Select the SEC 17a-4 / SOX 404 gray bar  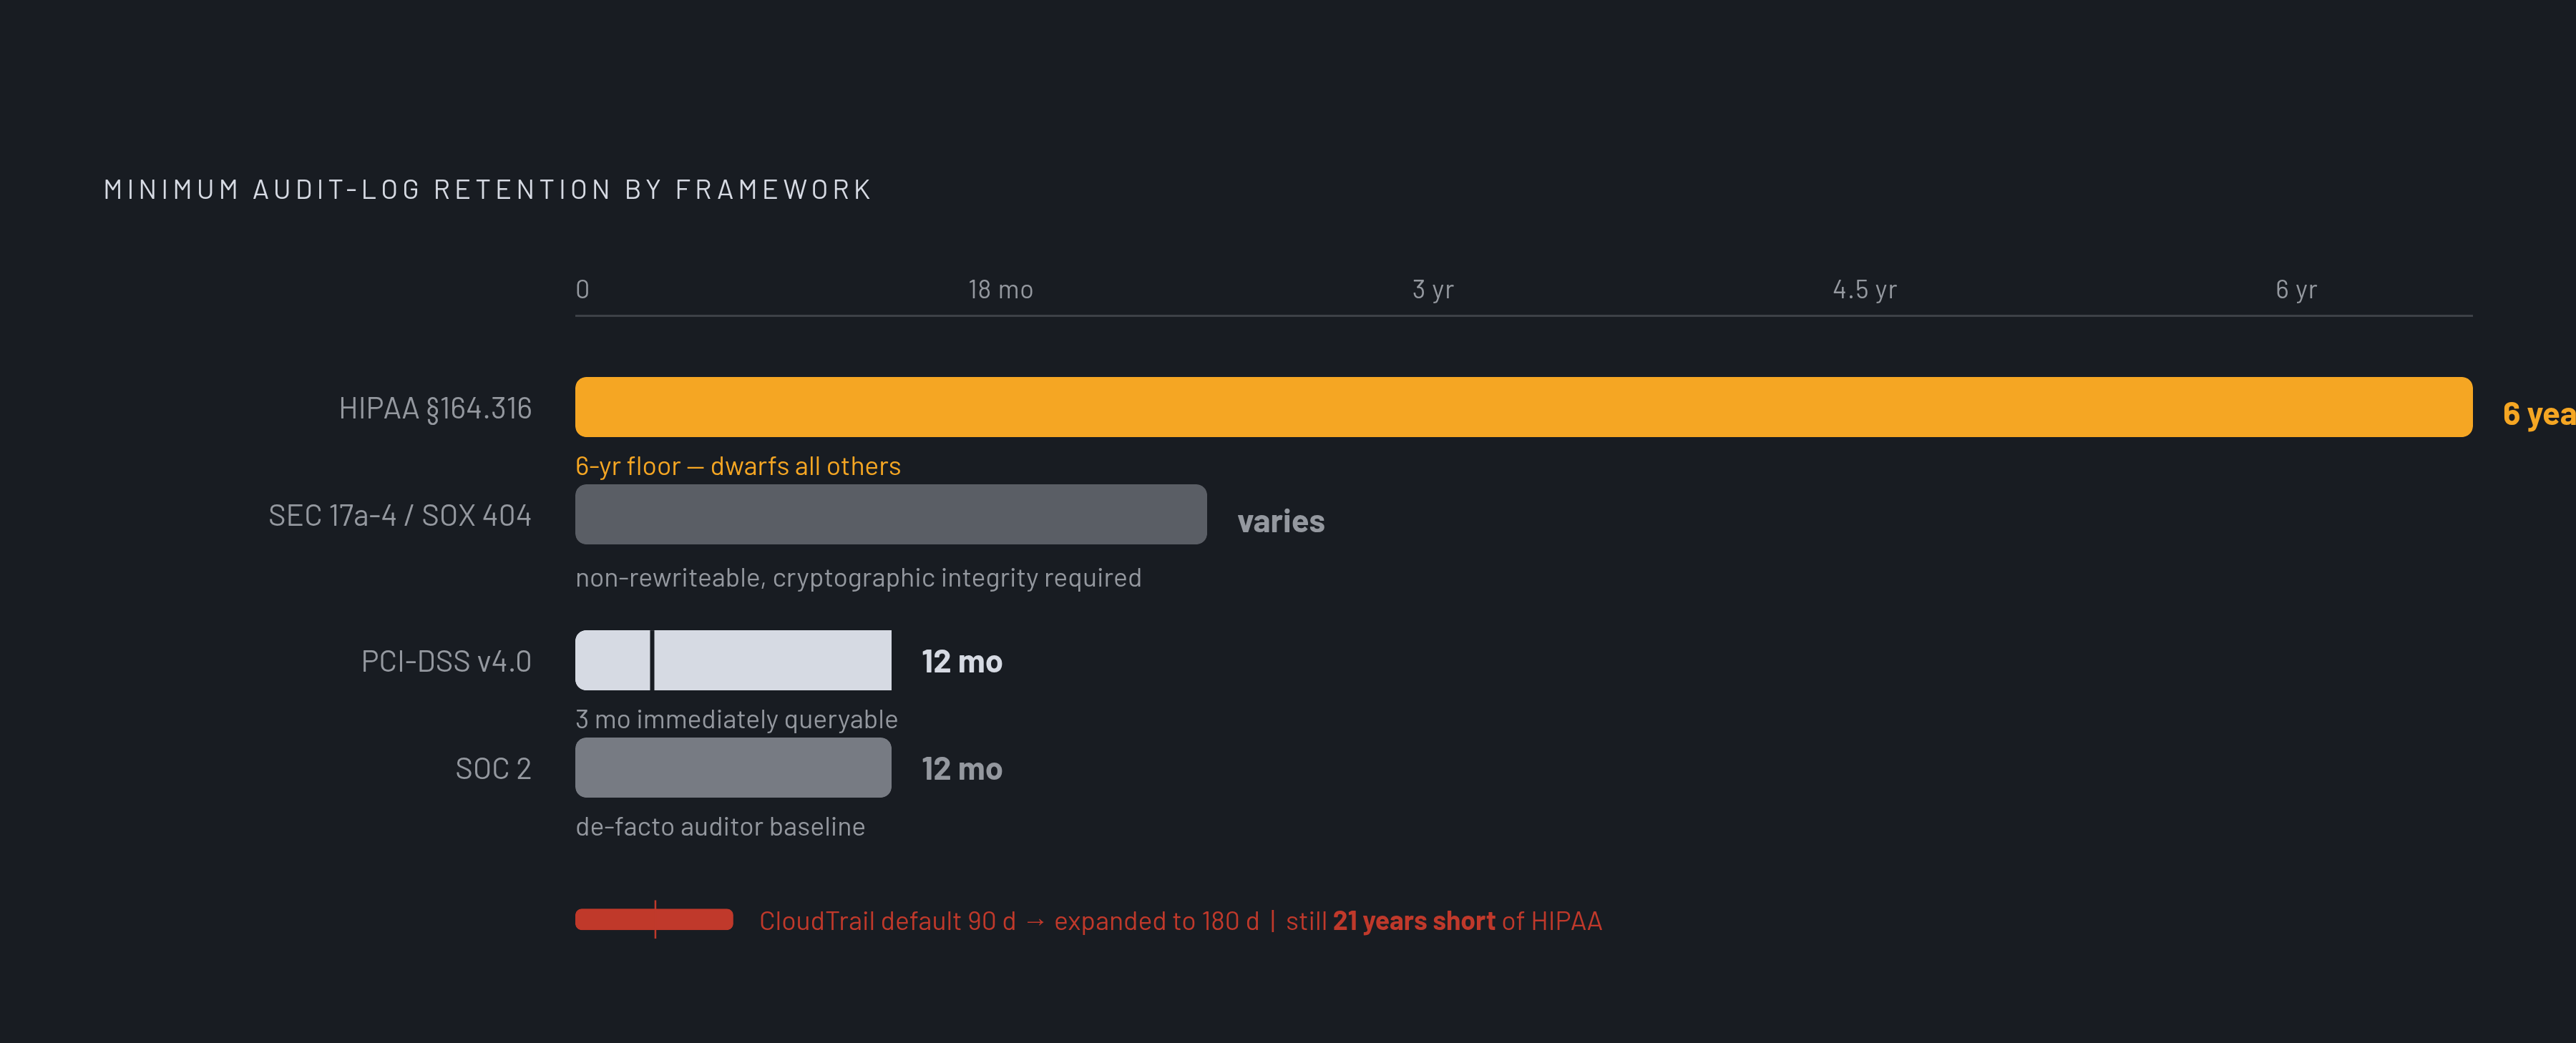point(891,514)
